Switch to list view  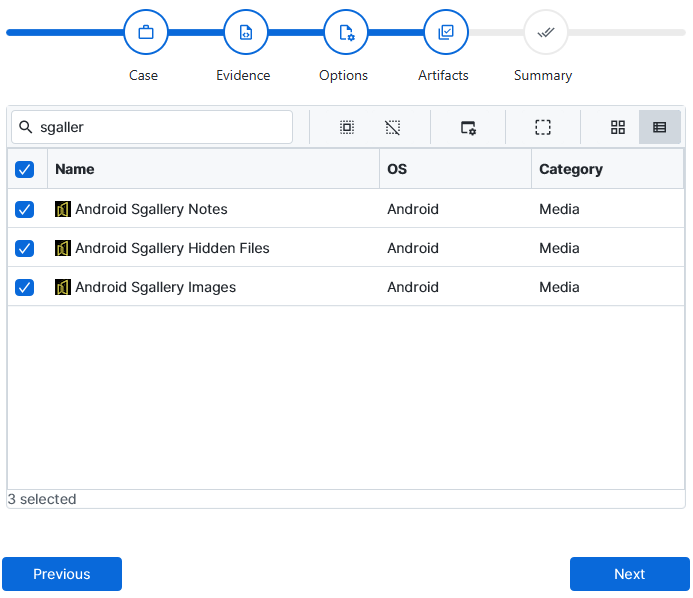[659, 127]
